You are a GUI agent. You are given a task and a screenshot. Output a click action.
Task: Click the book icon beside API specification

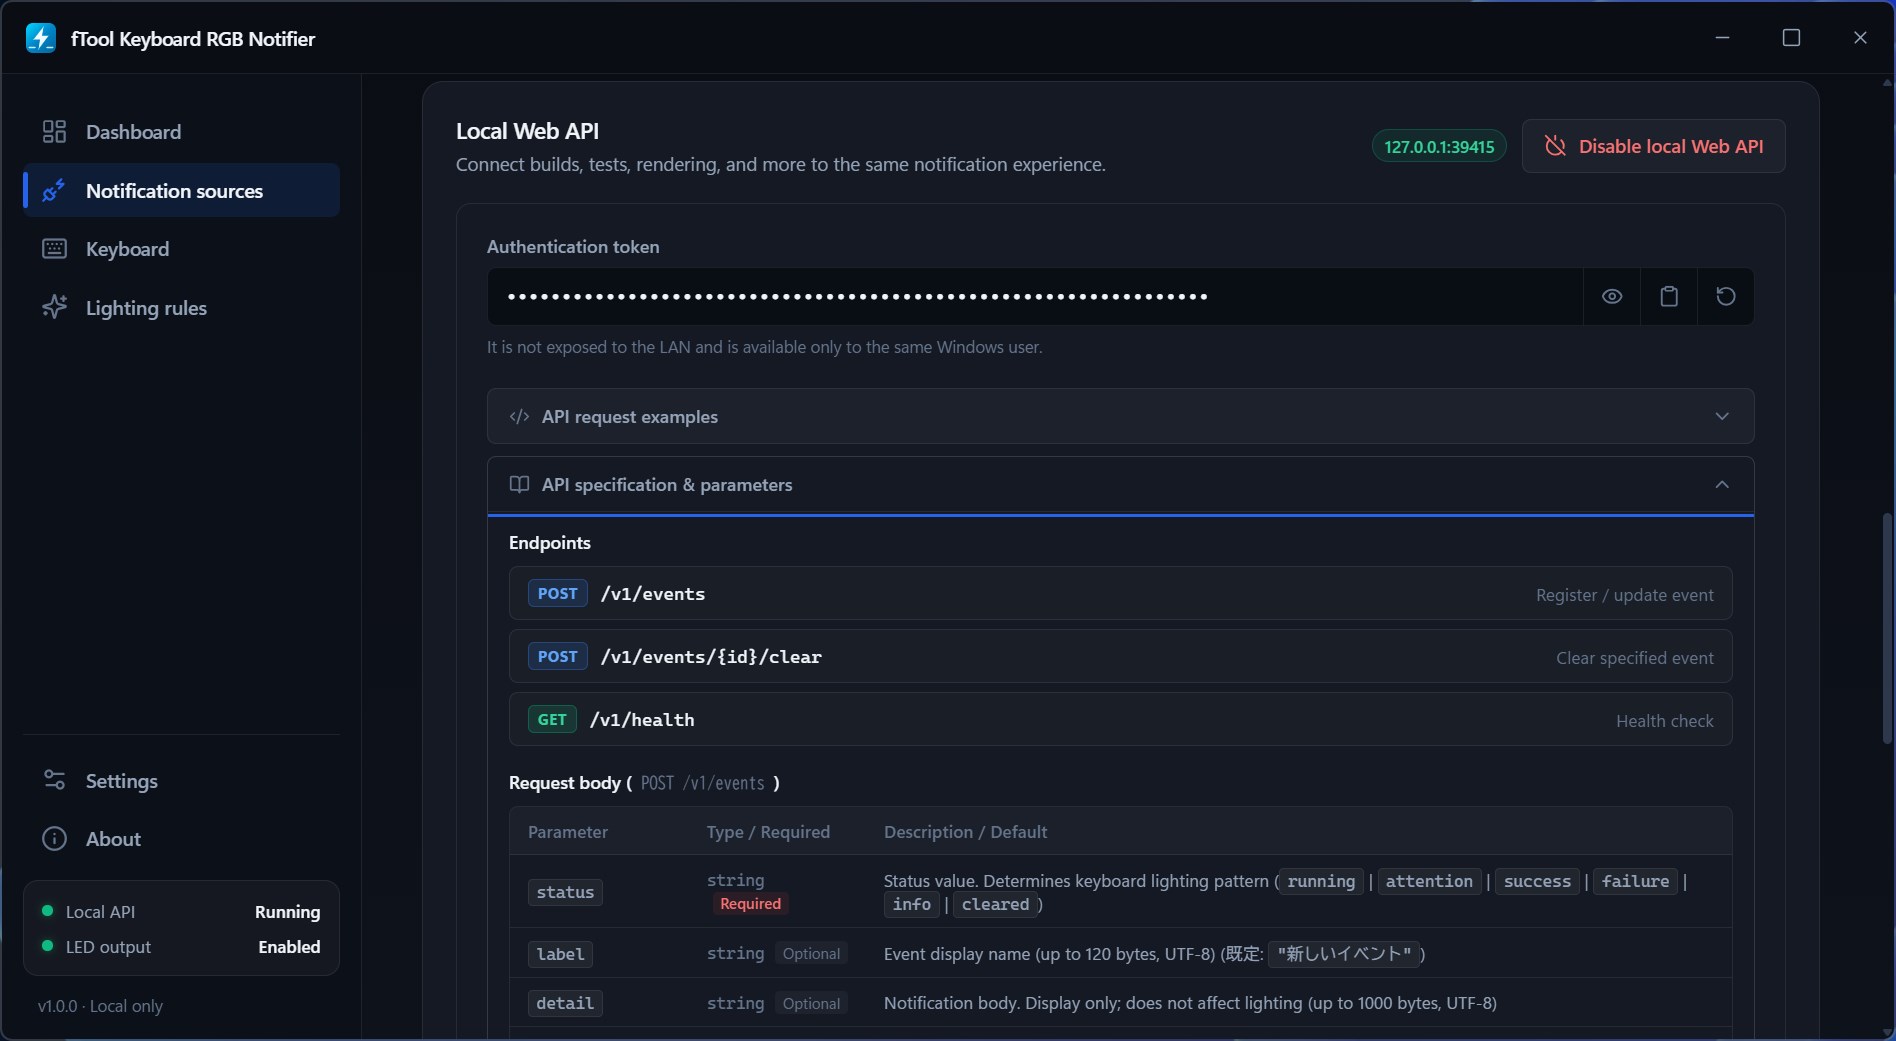[519, 484]
